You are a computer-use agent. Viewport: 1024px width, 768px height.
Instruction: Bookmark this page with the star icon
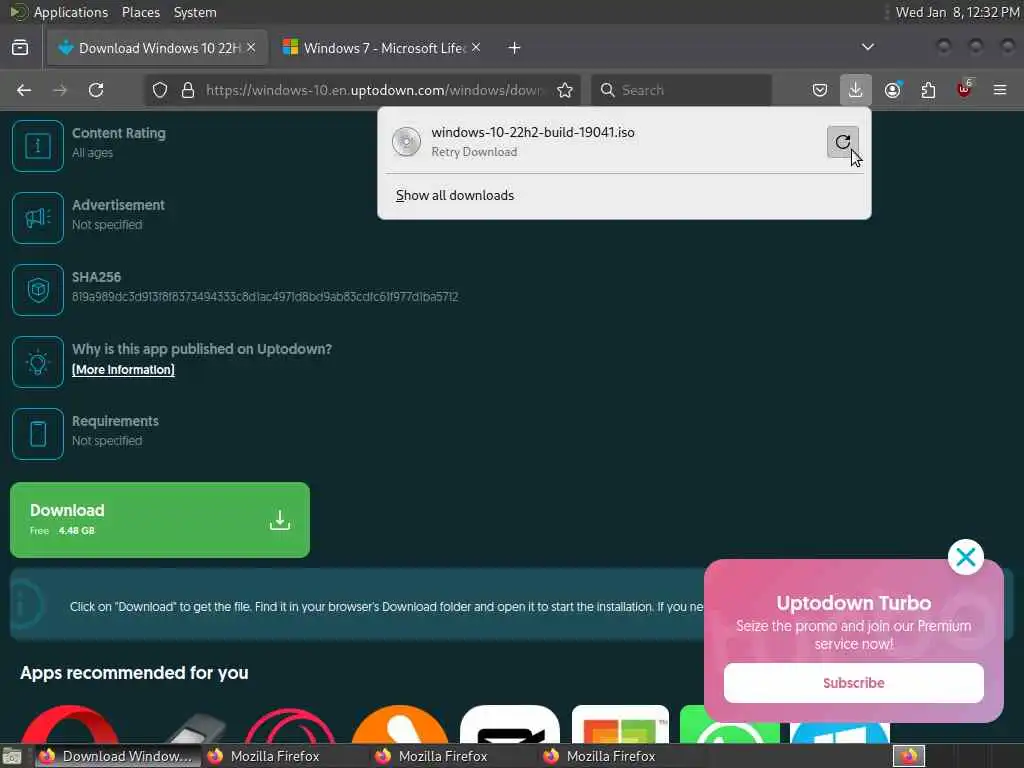click(565, 90)
